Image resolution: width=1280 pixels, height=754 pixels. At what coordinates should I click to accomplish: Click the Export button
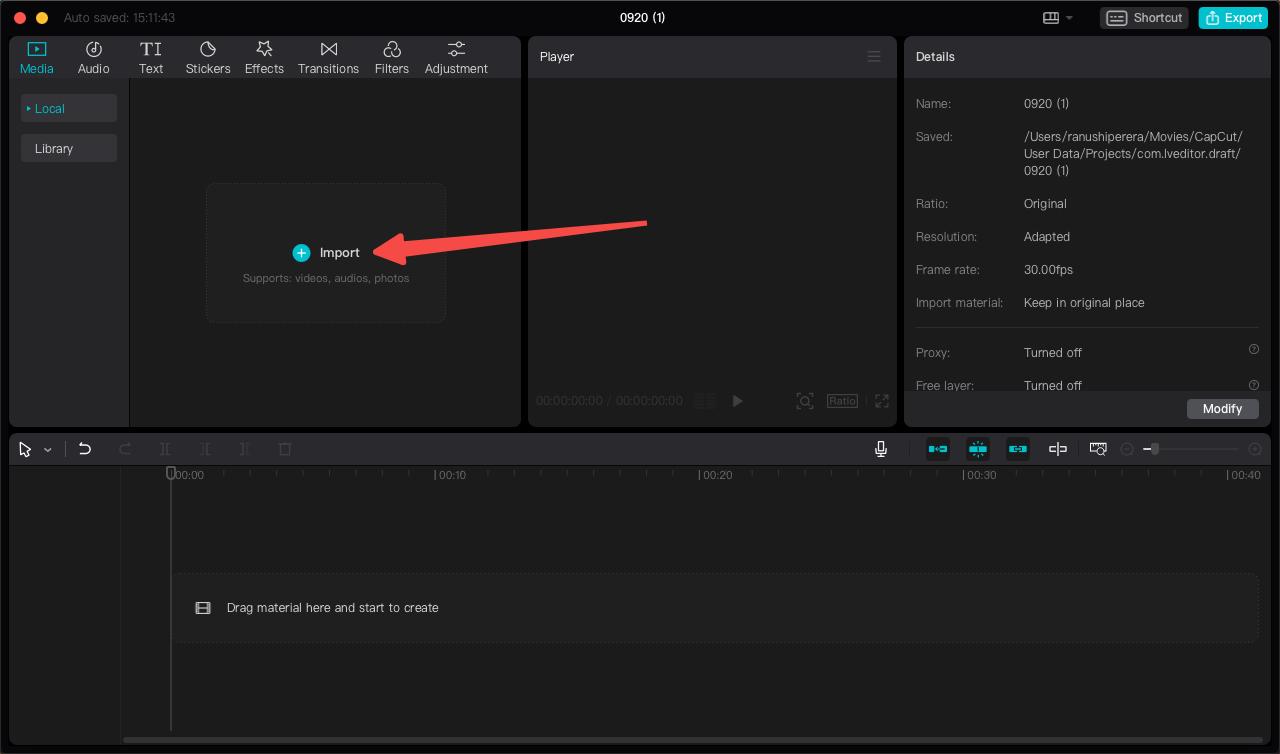pos(1232,17)
